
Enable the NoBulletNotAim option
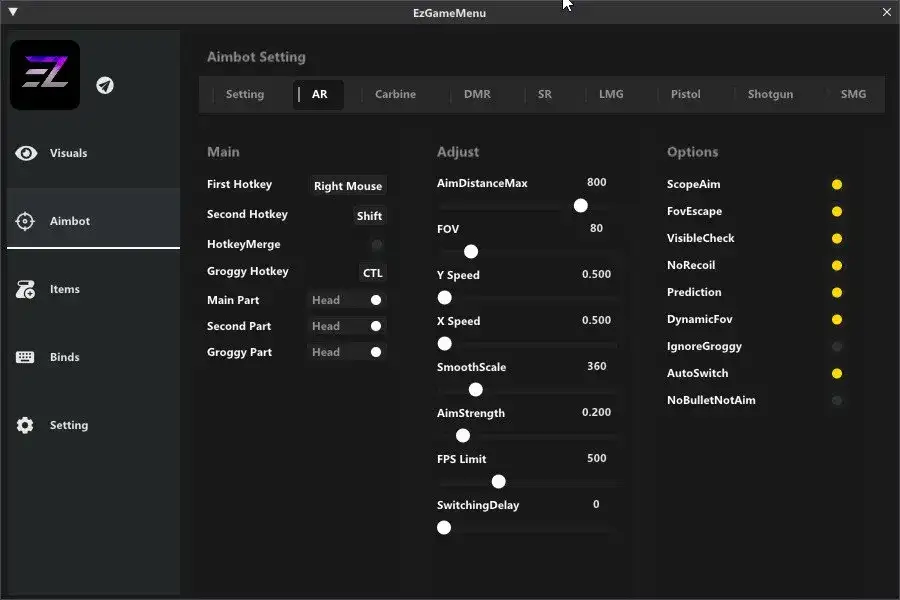coord(836,401)
